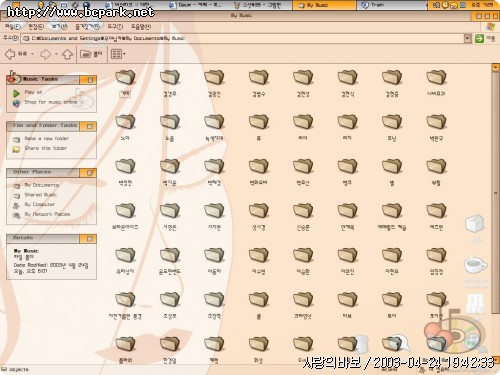The image size is (500, 375).
Task: Click the scrollbar up arrow
Action: click(x=495, y=68)
